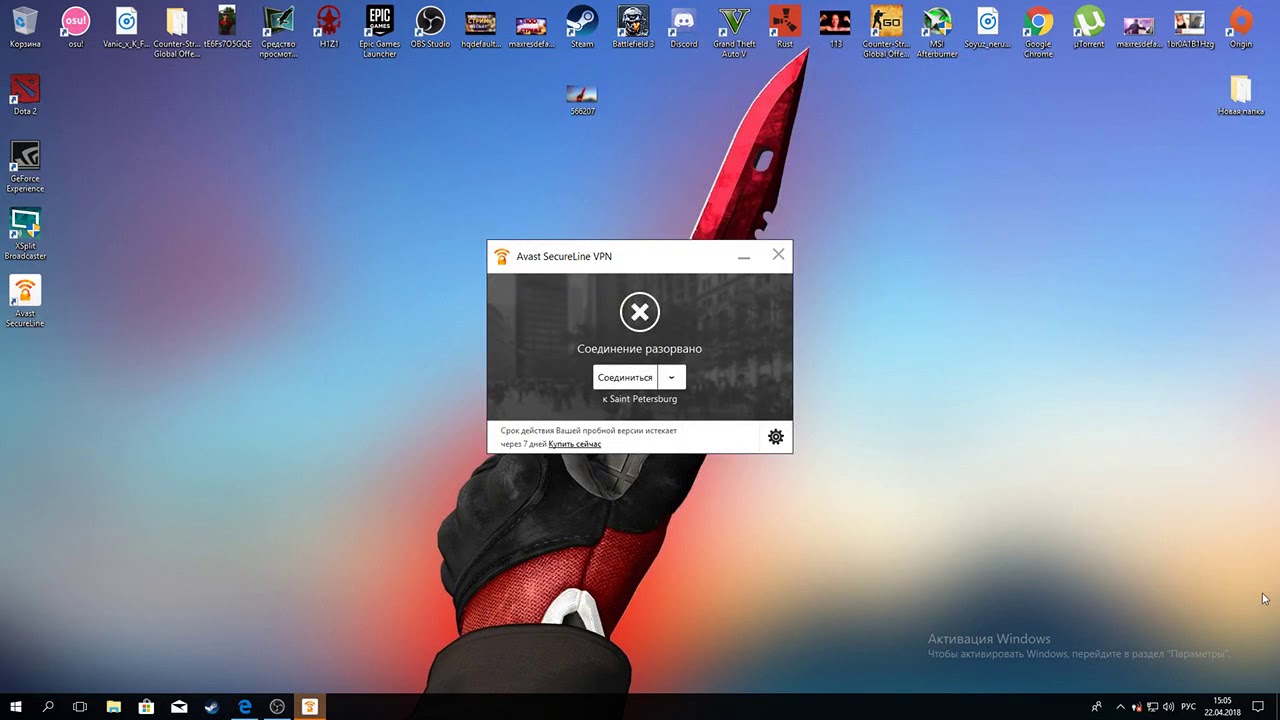Screen dimensions: 1280x720
Task: Select the Google Chrome desktop shortcut
Action: click(1039, 32)
